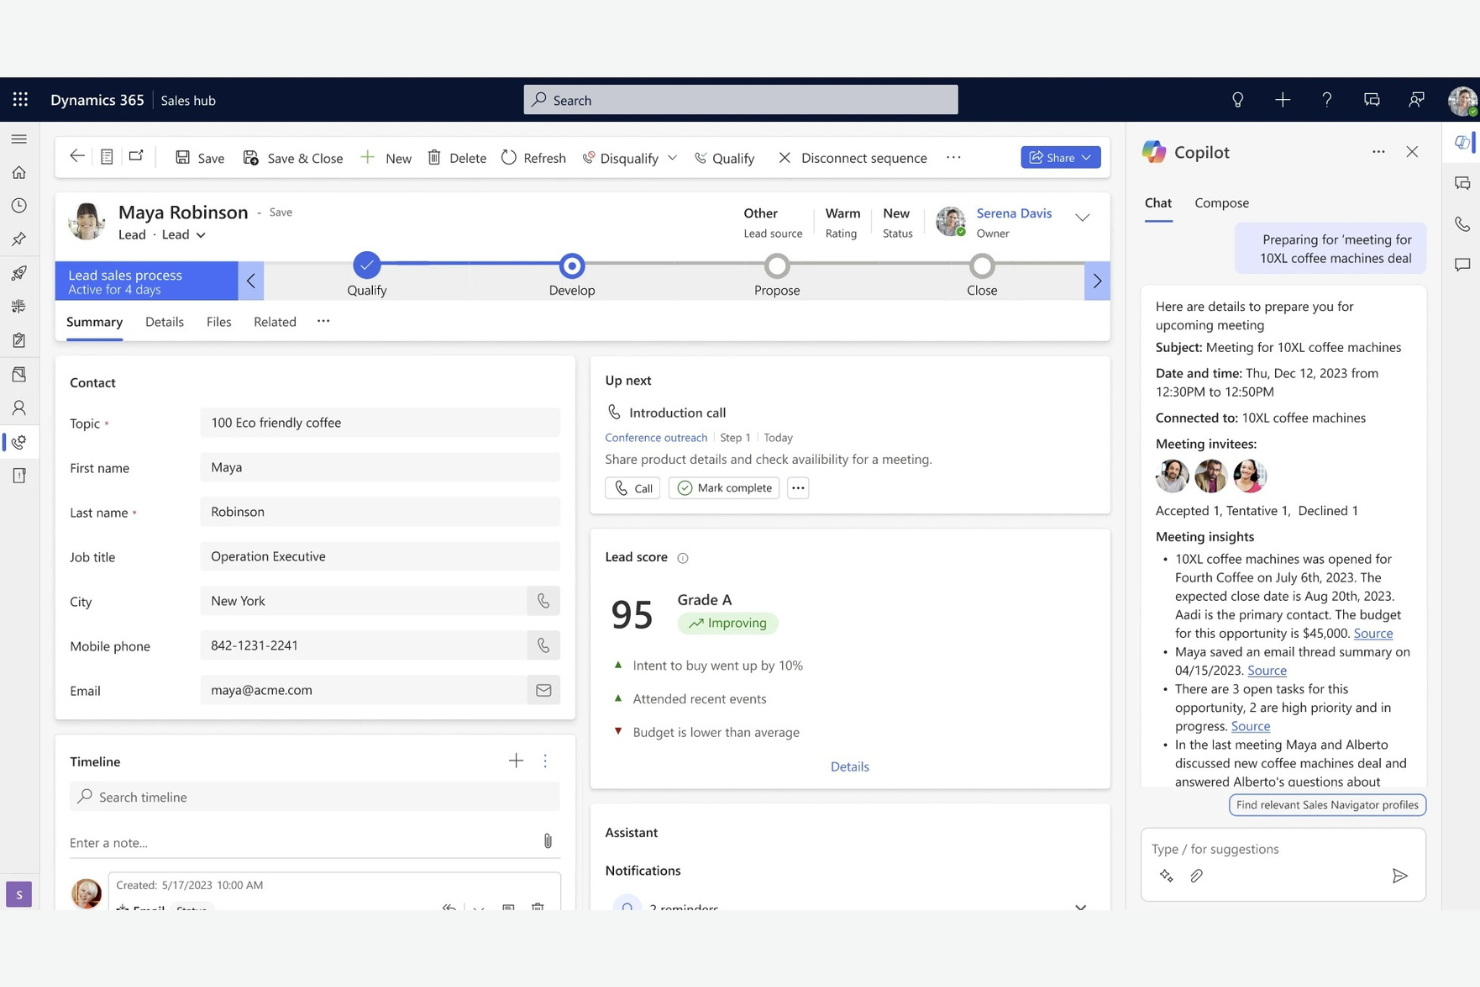Screen dimensions: 1480x987
Task: Open command bar overflow ellipsis
Action: point(954,157)
